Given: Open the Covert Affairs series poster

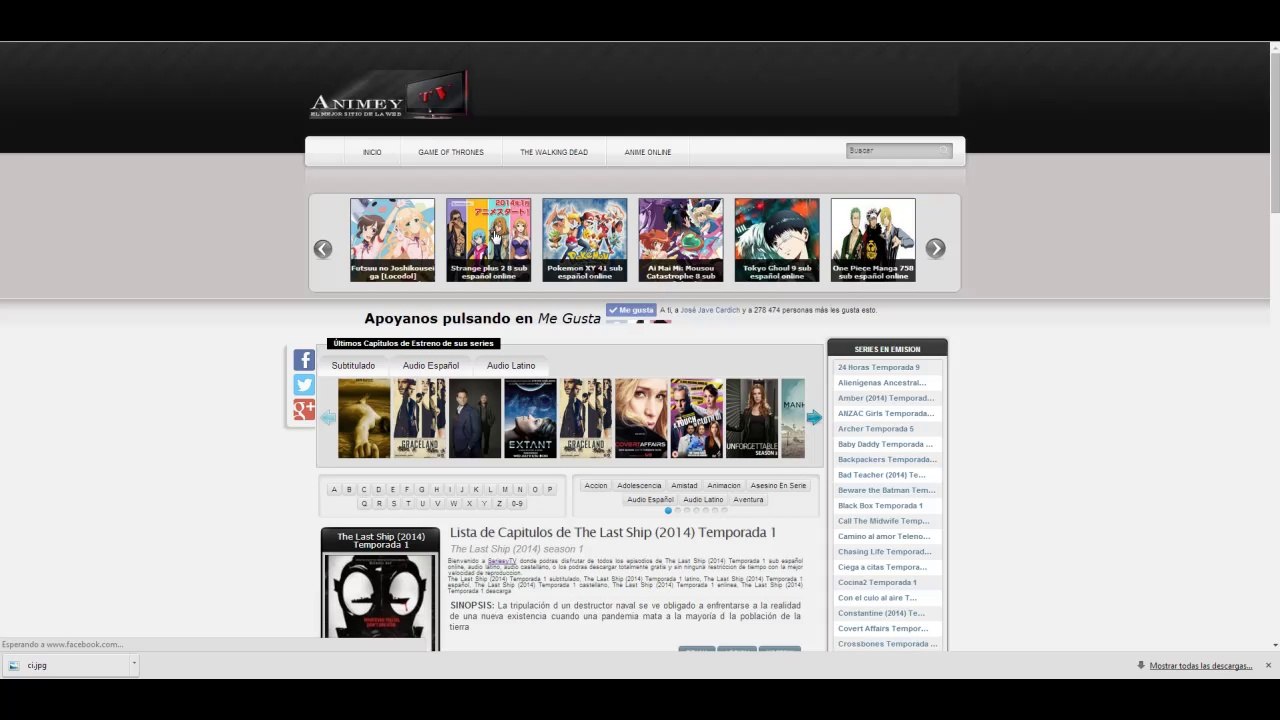Looking at the screenshot, I should click(x=641, y=418).
